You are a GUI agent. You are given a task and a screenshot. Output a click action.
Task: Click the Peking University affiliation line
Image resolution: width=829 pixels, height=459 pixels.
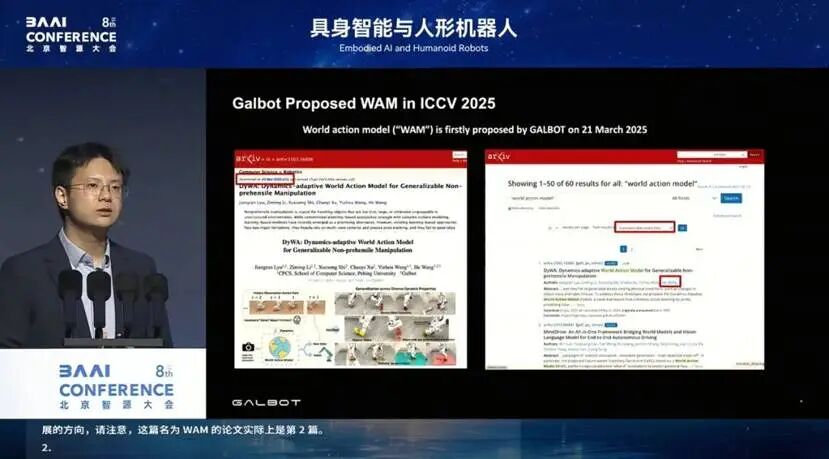348,273
